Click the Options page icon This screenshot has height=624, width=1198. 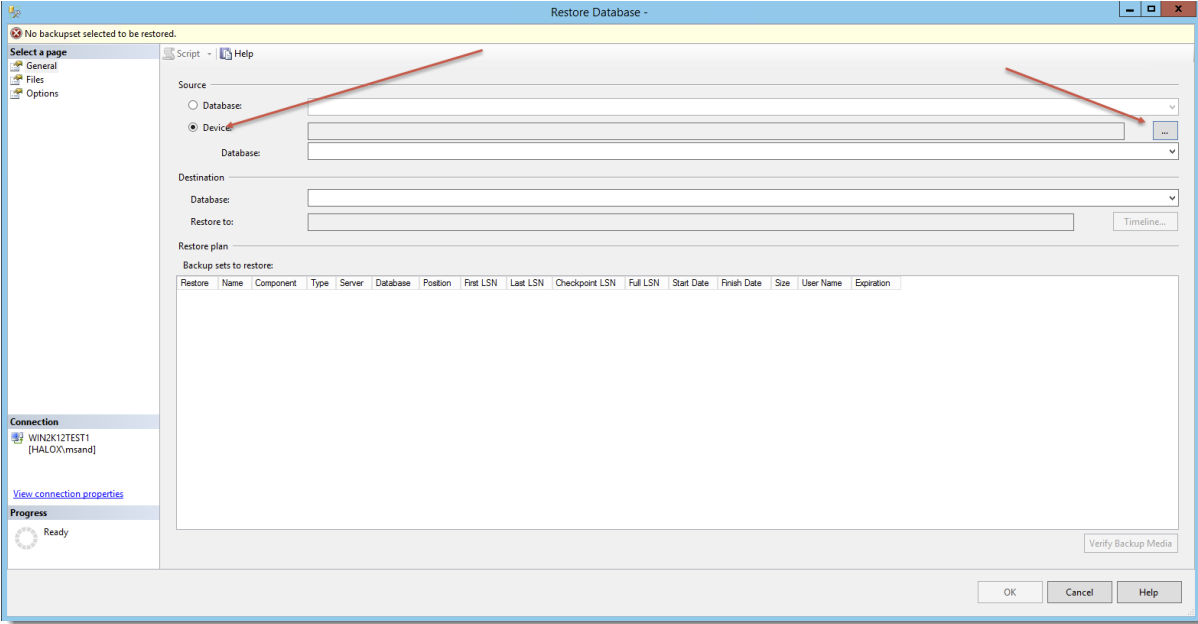click(17, 93)
